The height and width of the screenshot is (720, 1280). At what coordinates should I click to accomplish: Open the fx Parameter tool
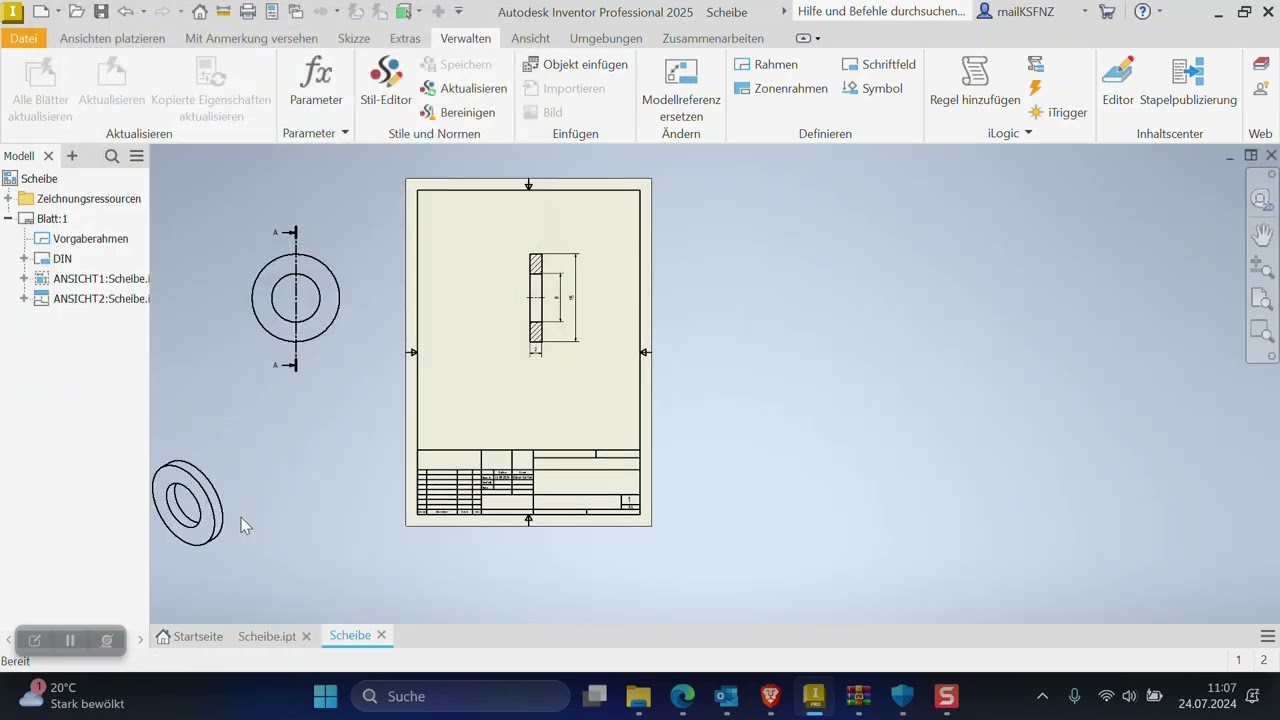pos(316,81)
